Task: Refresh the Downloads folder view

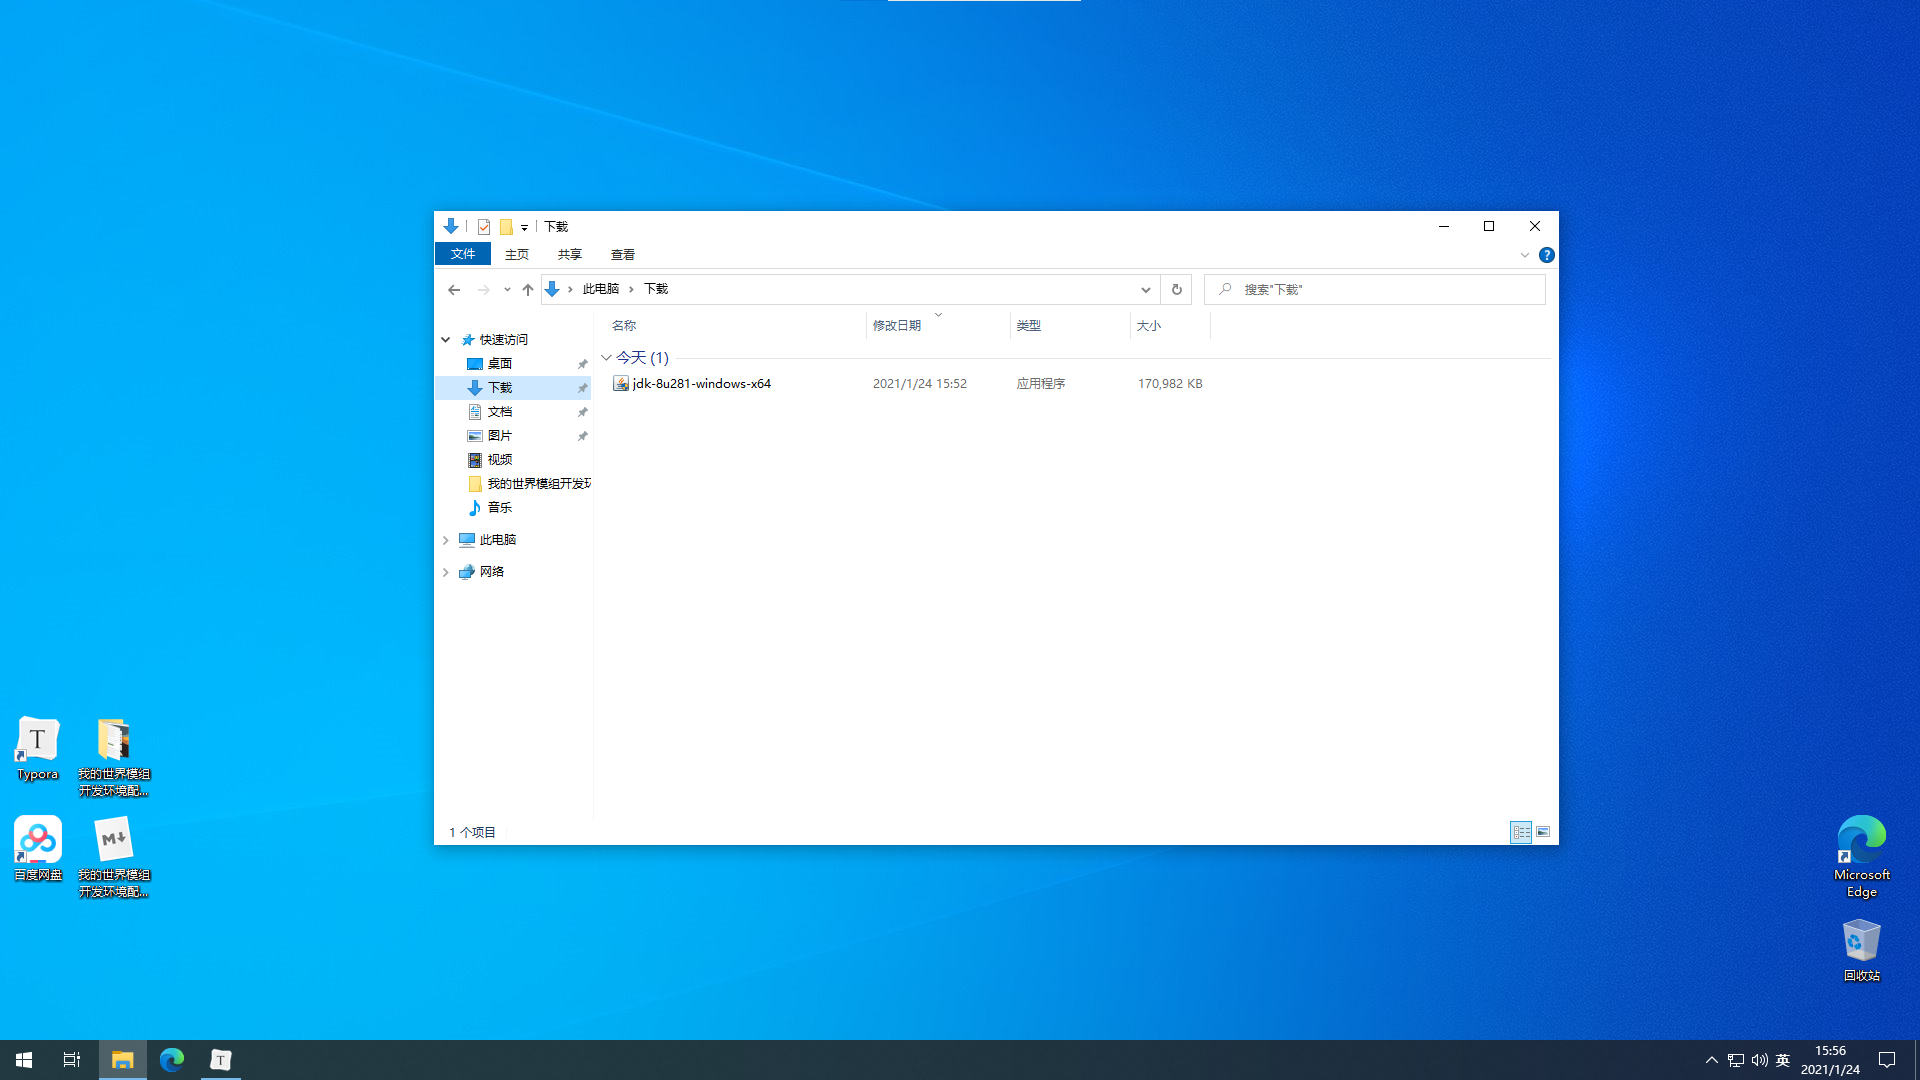Action: click(1176, 289)
